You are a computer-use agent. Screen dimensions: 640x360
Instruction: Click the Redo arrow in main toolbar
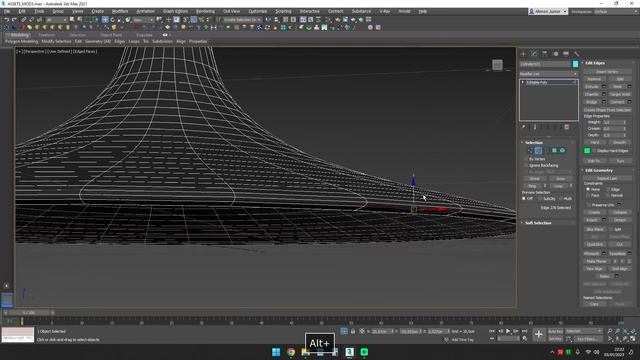point(14,20)
